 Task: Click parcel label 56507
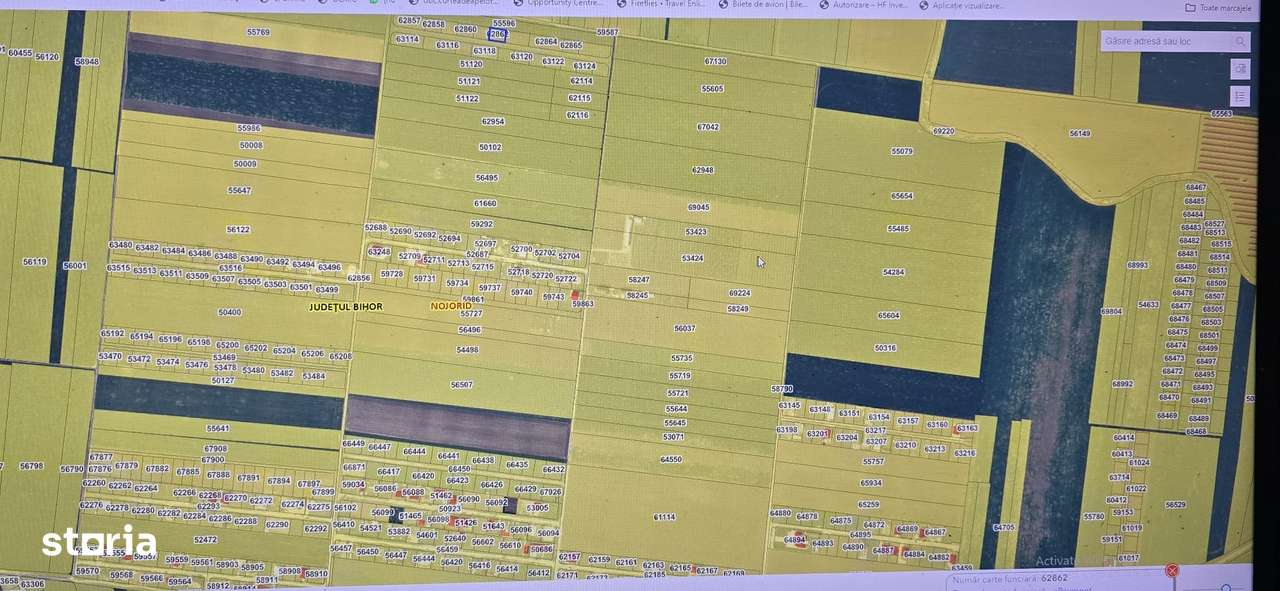(461, 384)
